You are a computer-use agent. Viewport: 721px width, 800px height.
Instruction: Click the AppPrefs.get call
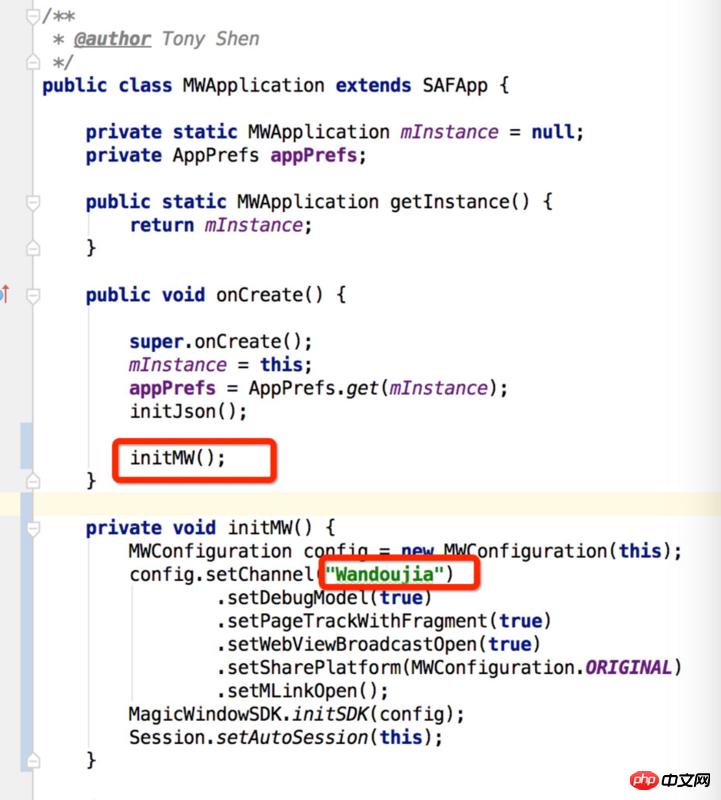tap(378, 388)
